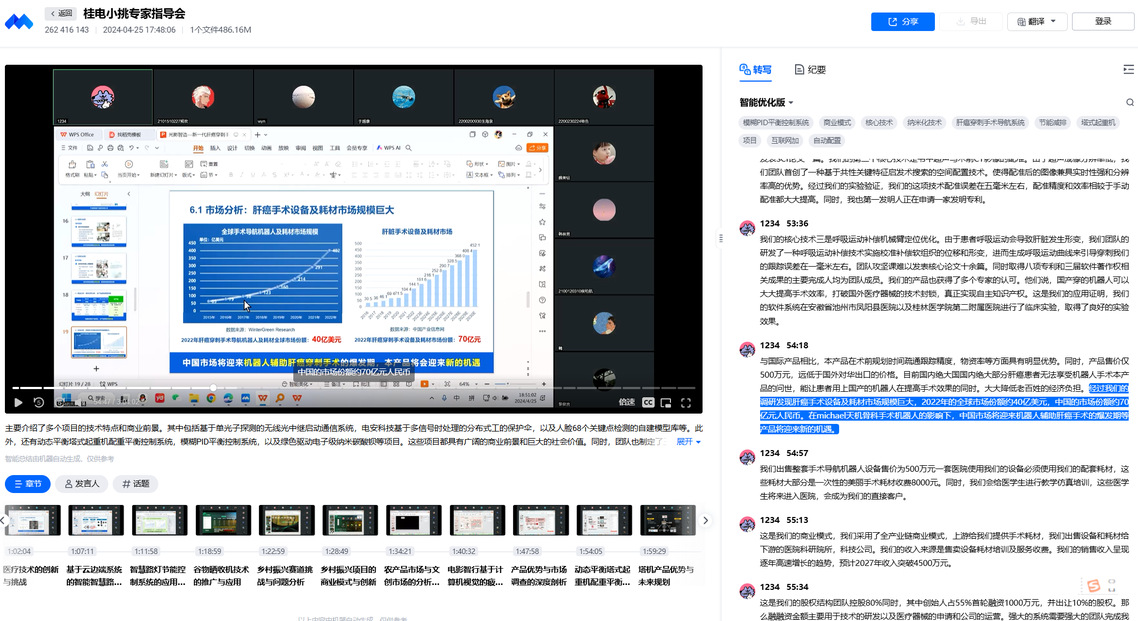The height and width of the screenshot is (621, 1138).
Task: Click the 登录 login button
Action: coord(1103,21)
